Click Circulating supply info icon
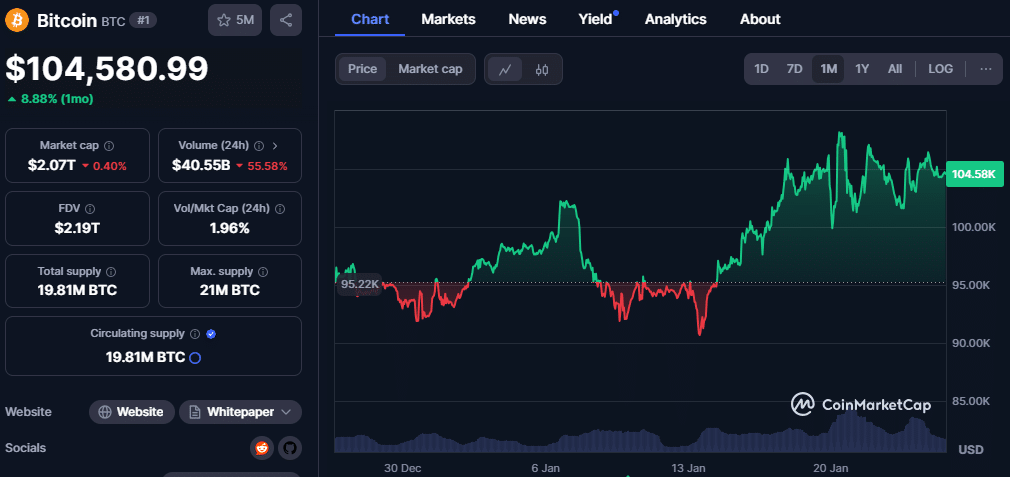The width and height of the screenshot is (1010, 477). point(195,334)
